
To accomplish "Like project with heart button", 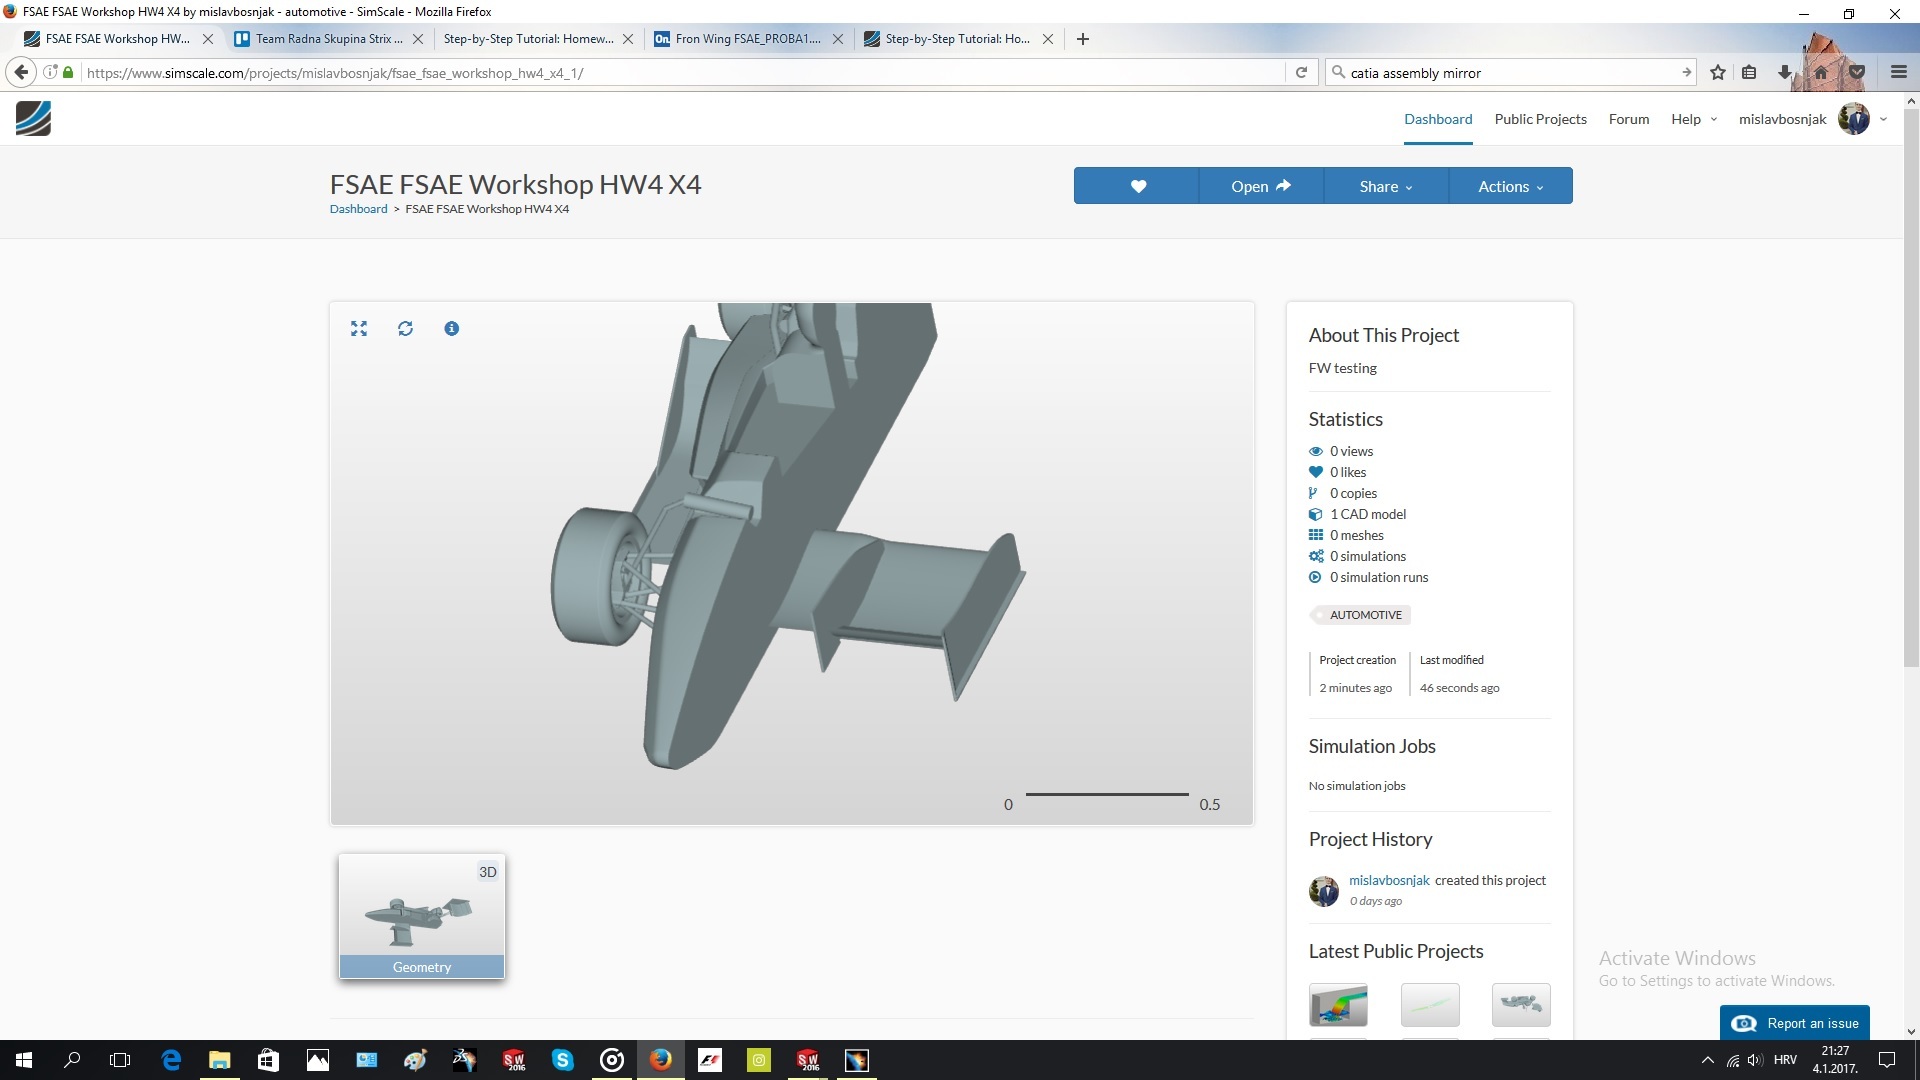I will coord(1137,186).
